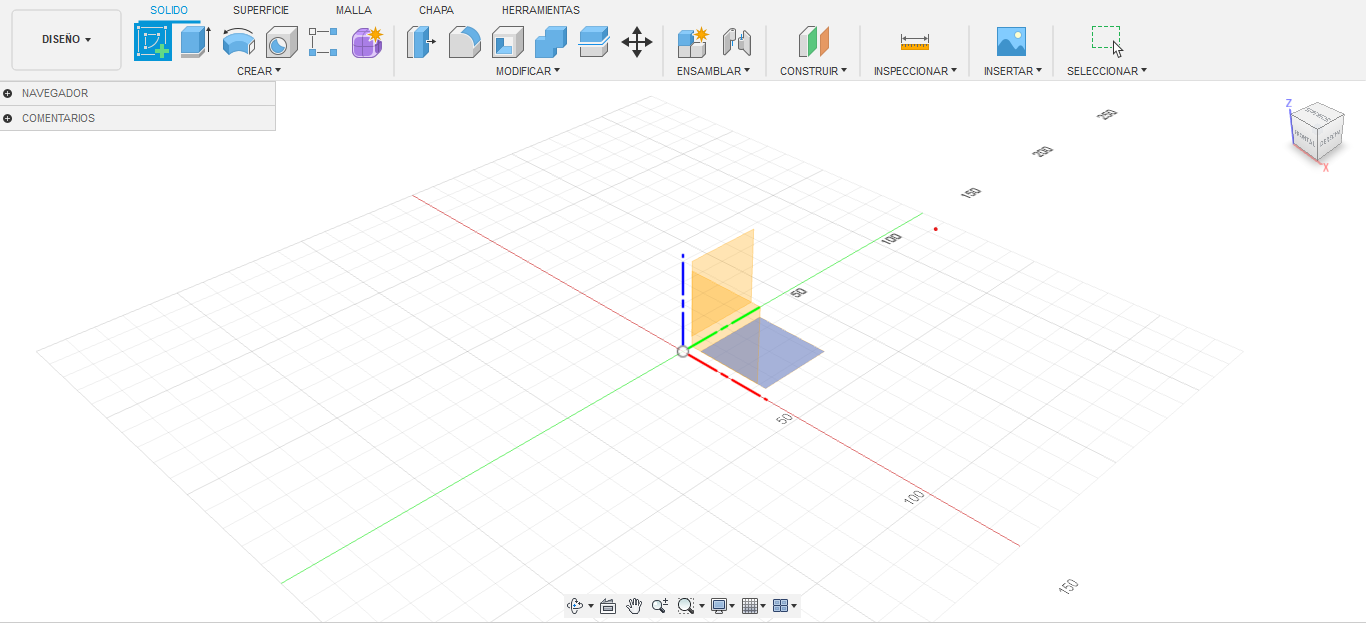Select the Joint tool icon

click(736, 42)
